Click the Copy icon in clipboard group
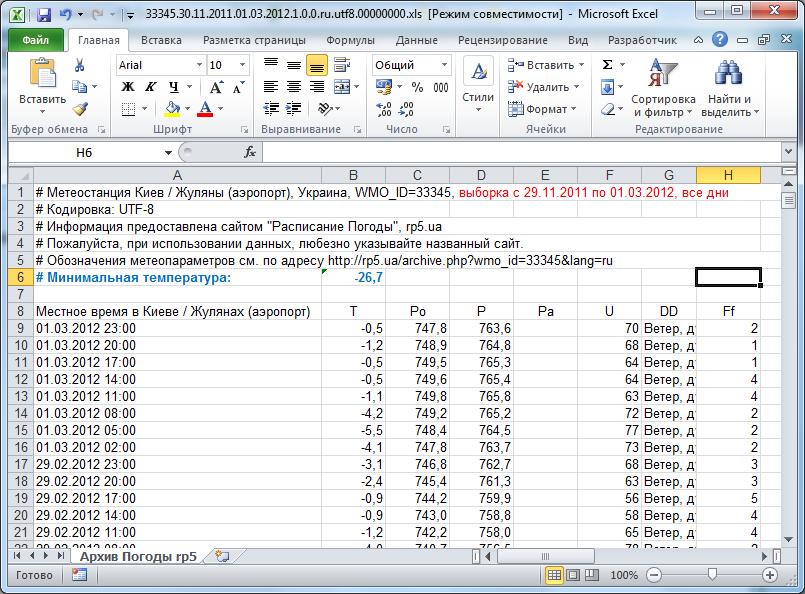This screenshot has width=805, height=594. click(80, 87)
